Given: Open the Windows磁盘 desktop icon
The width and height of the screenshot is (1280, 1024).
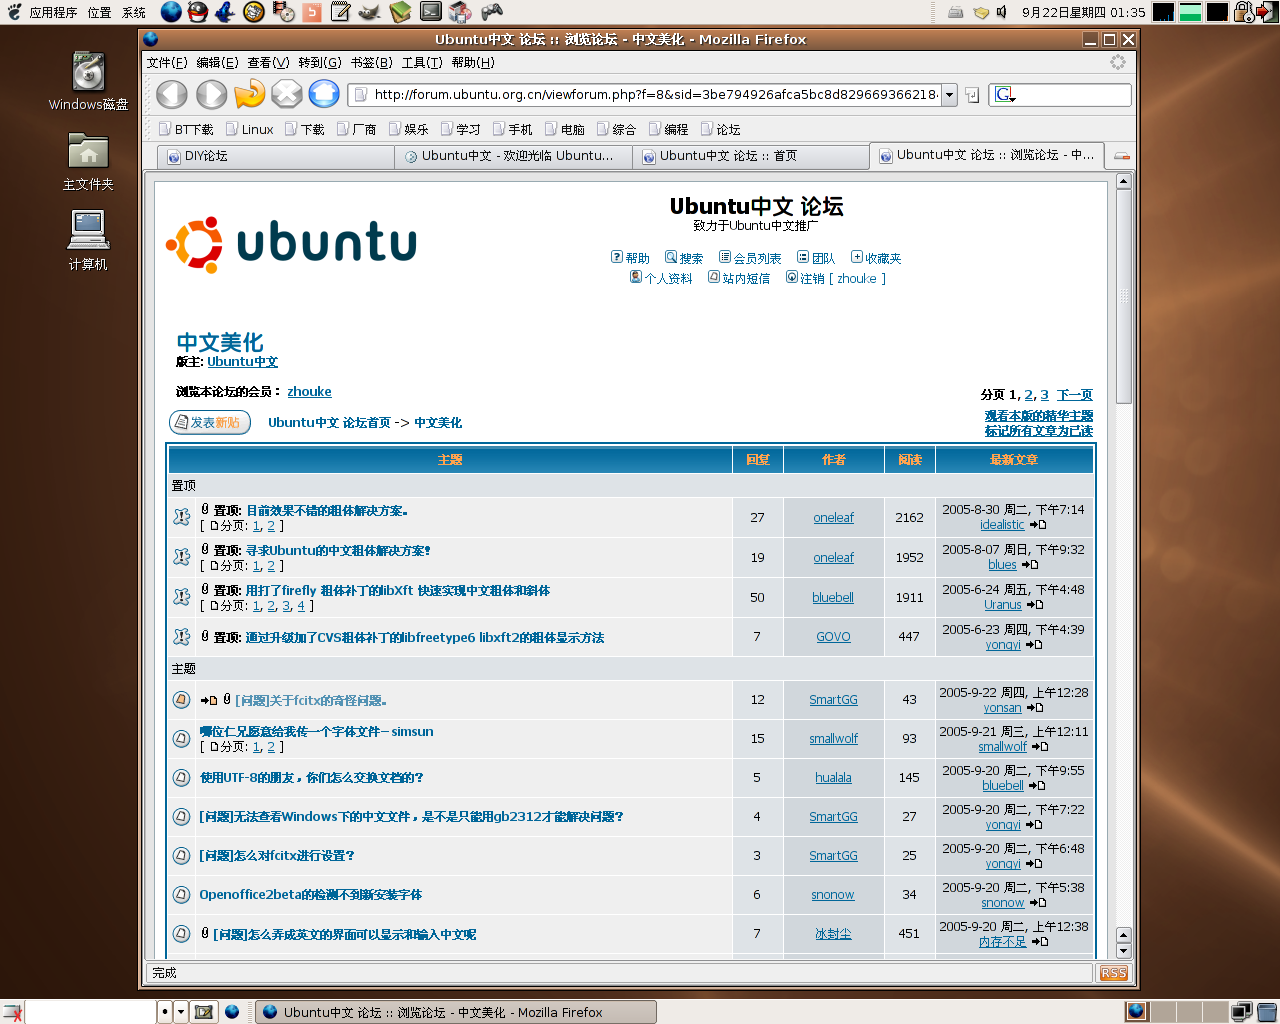Looking at the screenshot, I should 88,81.
